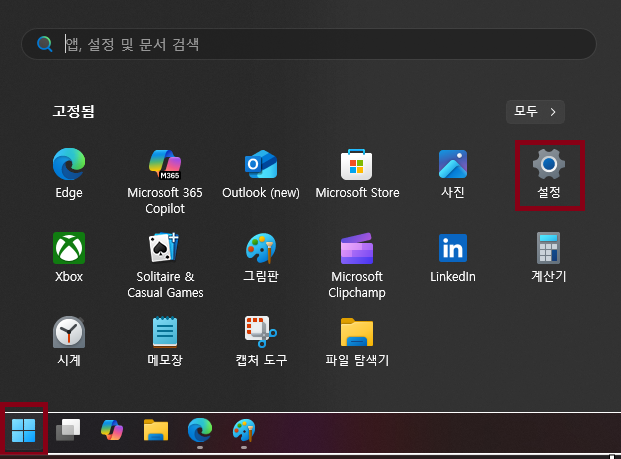Open 파일 탐색기 in pinned apps
The image size is (621, 459).
(x=357, y=341)
